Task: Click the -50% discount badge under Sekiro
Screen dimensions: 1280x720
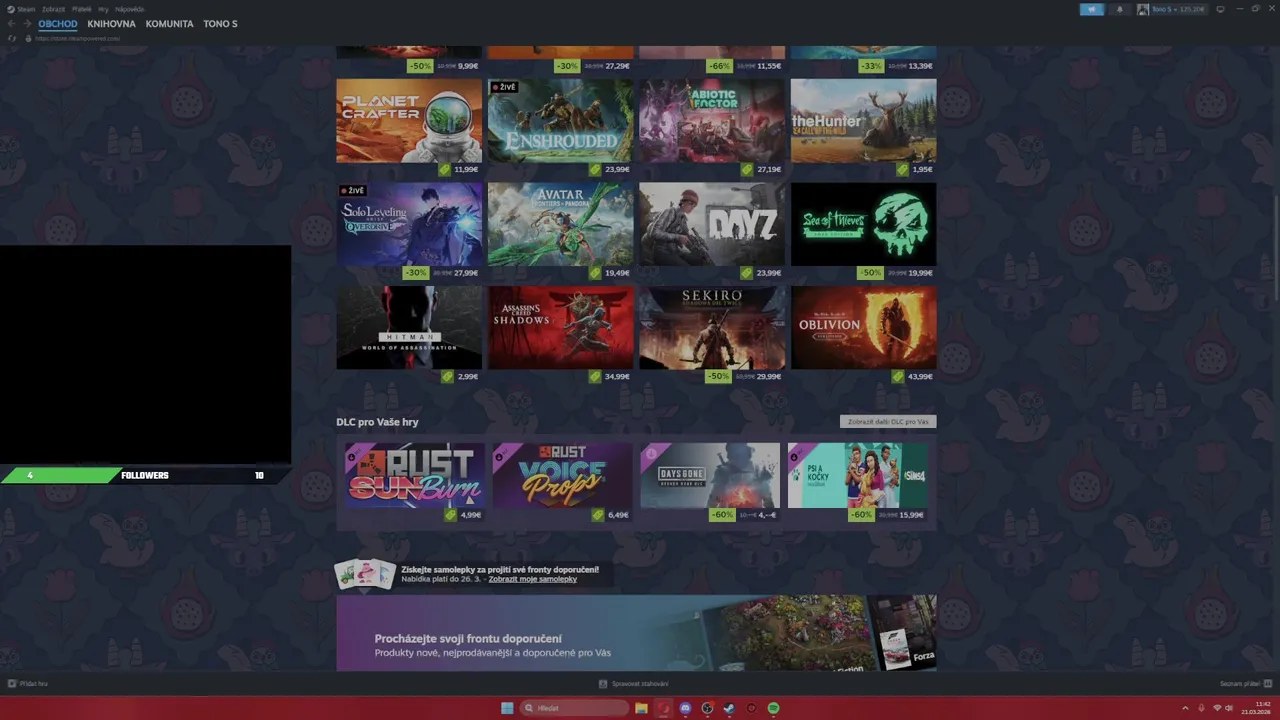Action: (718, 377)
